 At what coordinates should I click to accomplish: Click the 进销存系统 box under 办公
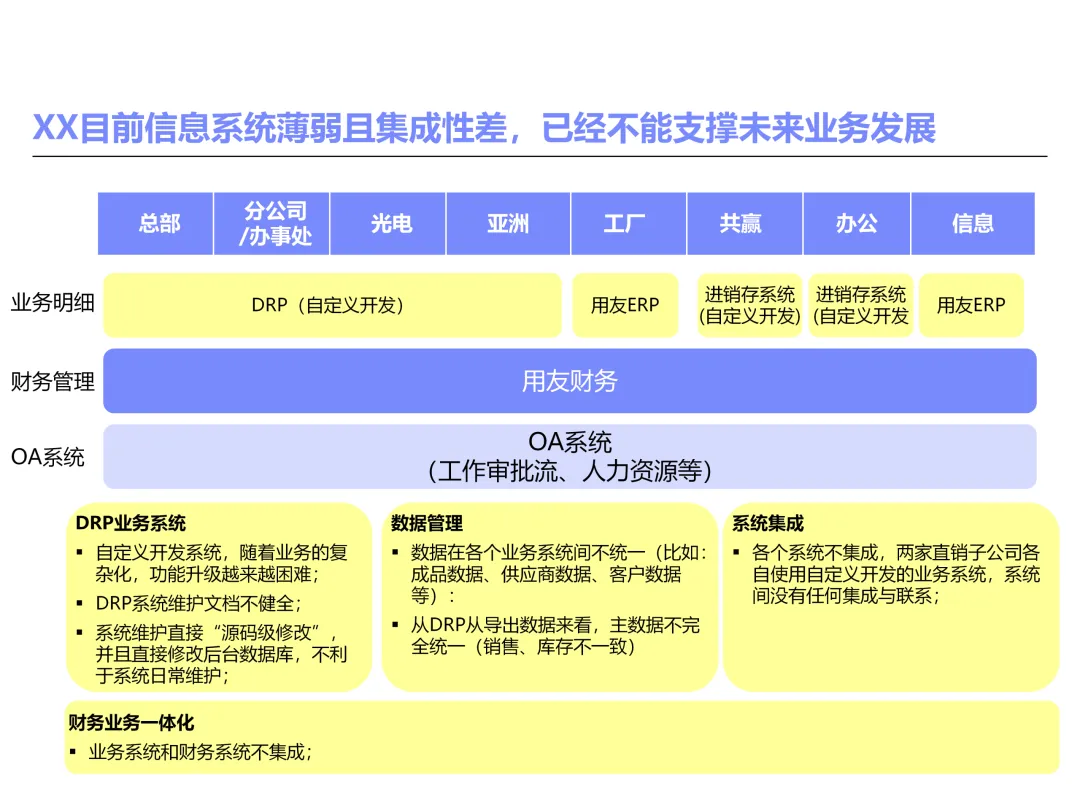coord(861,305)
